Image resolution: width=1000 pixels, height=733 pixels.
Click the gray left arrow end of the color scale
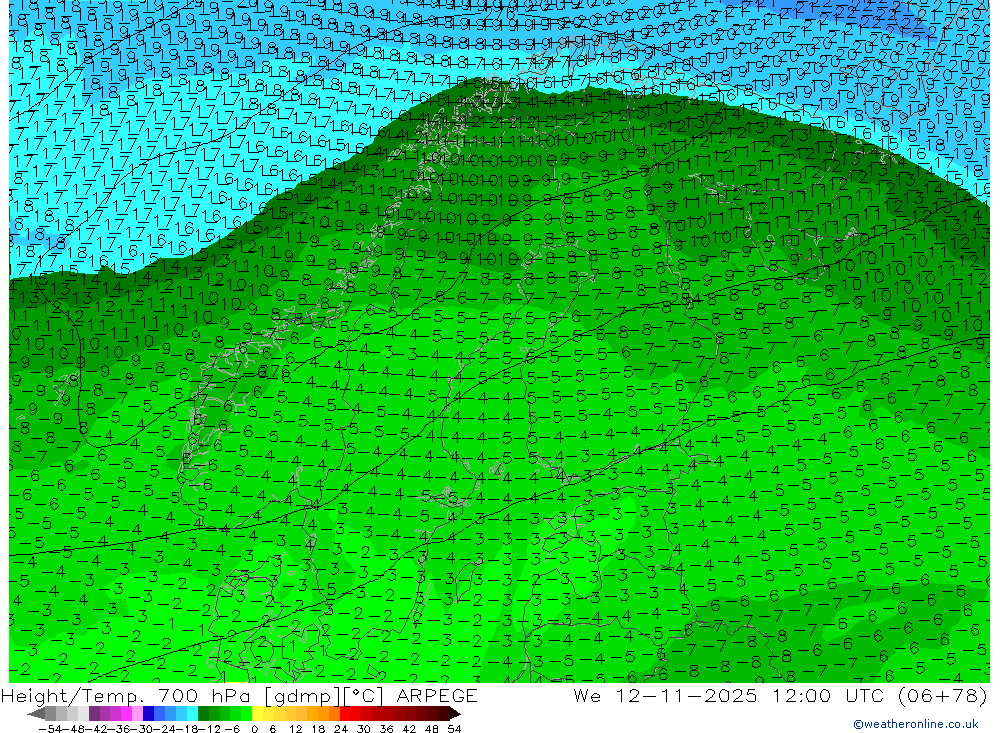pyautogui.click(x=36, y=714)
